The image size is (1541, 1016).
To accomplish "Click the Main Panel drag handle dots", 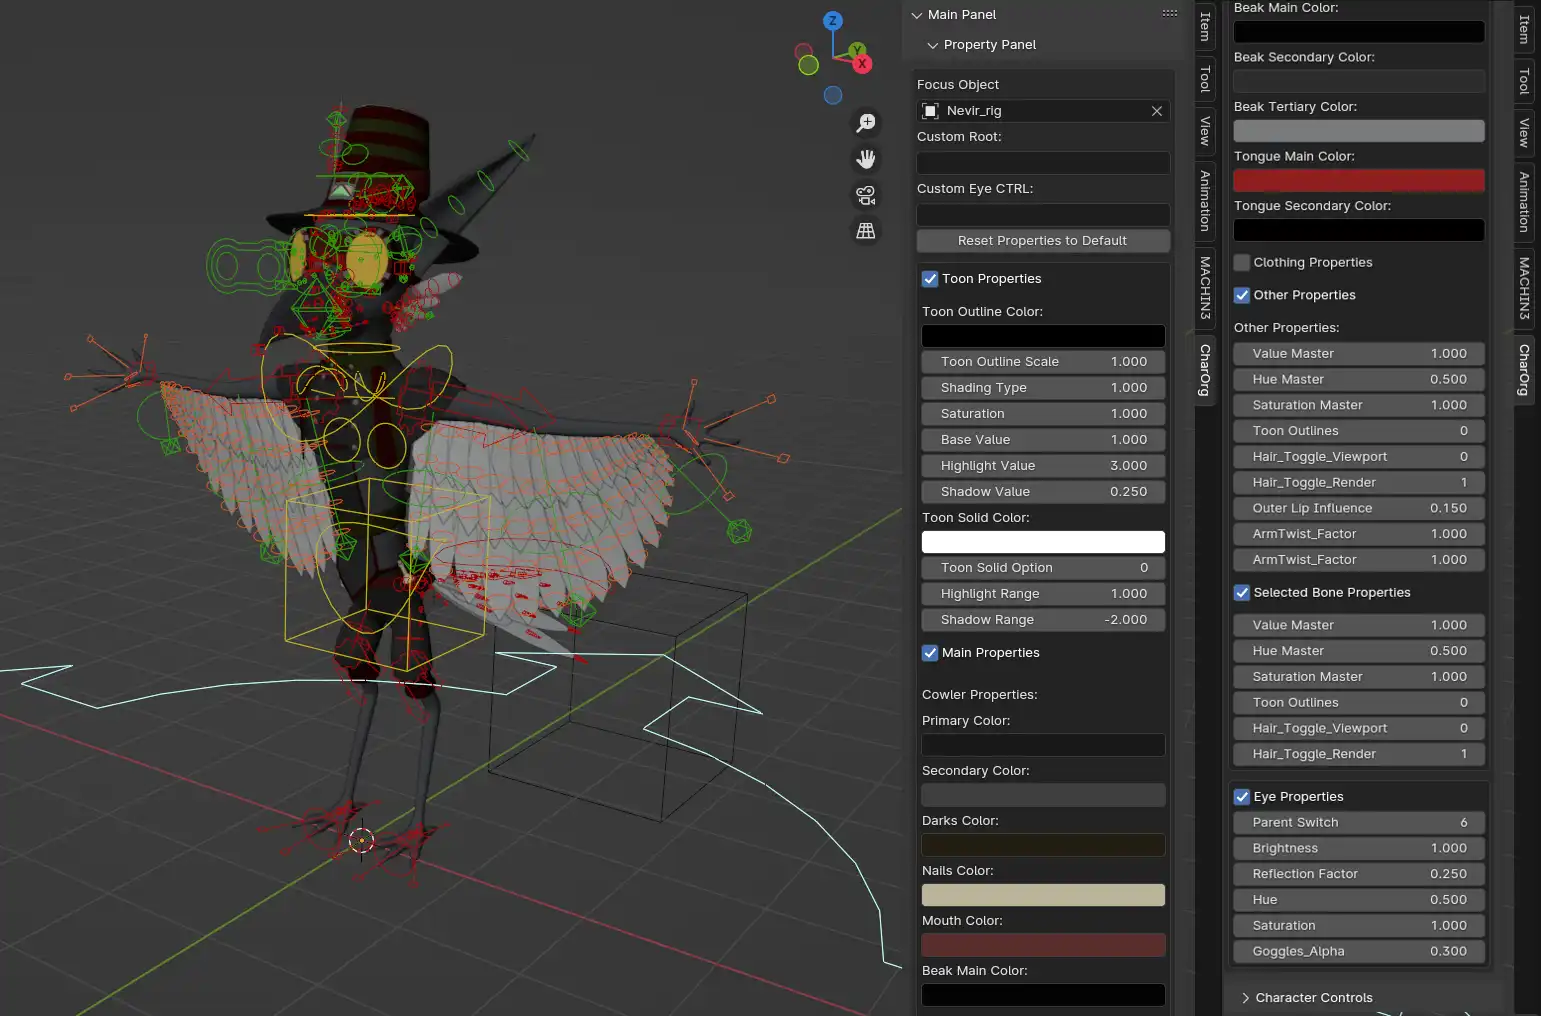I will pyautogui.click(x=1170, y=14).
